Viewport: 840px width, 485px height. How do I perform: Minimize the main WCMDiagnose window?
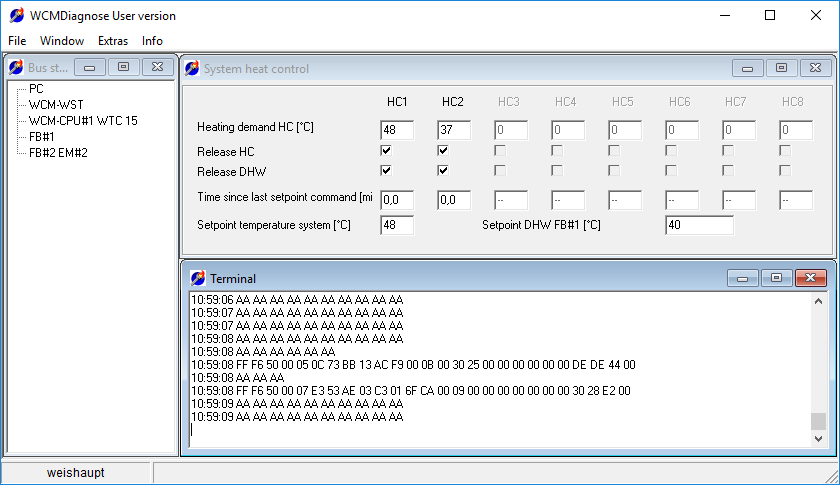[725, 16]
